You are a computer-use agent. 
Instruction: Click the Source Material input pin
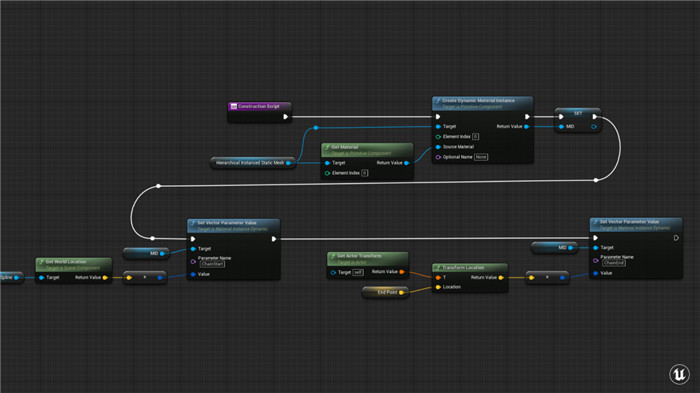pyautogui.click(x=438, y=147)
